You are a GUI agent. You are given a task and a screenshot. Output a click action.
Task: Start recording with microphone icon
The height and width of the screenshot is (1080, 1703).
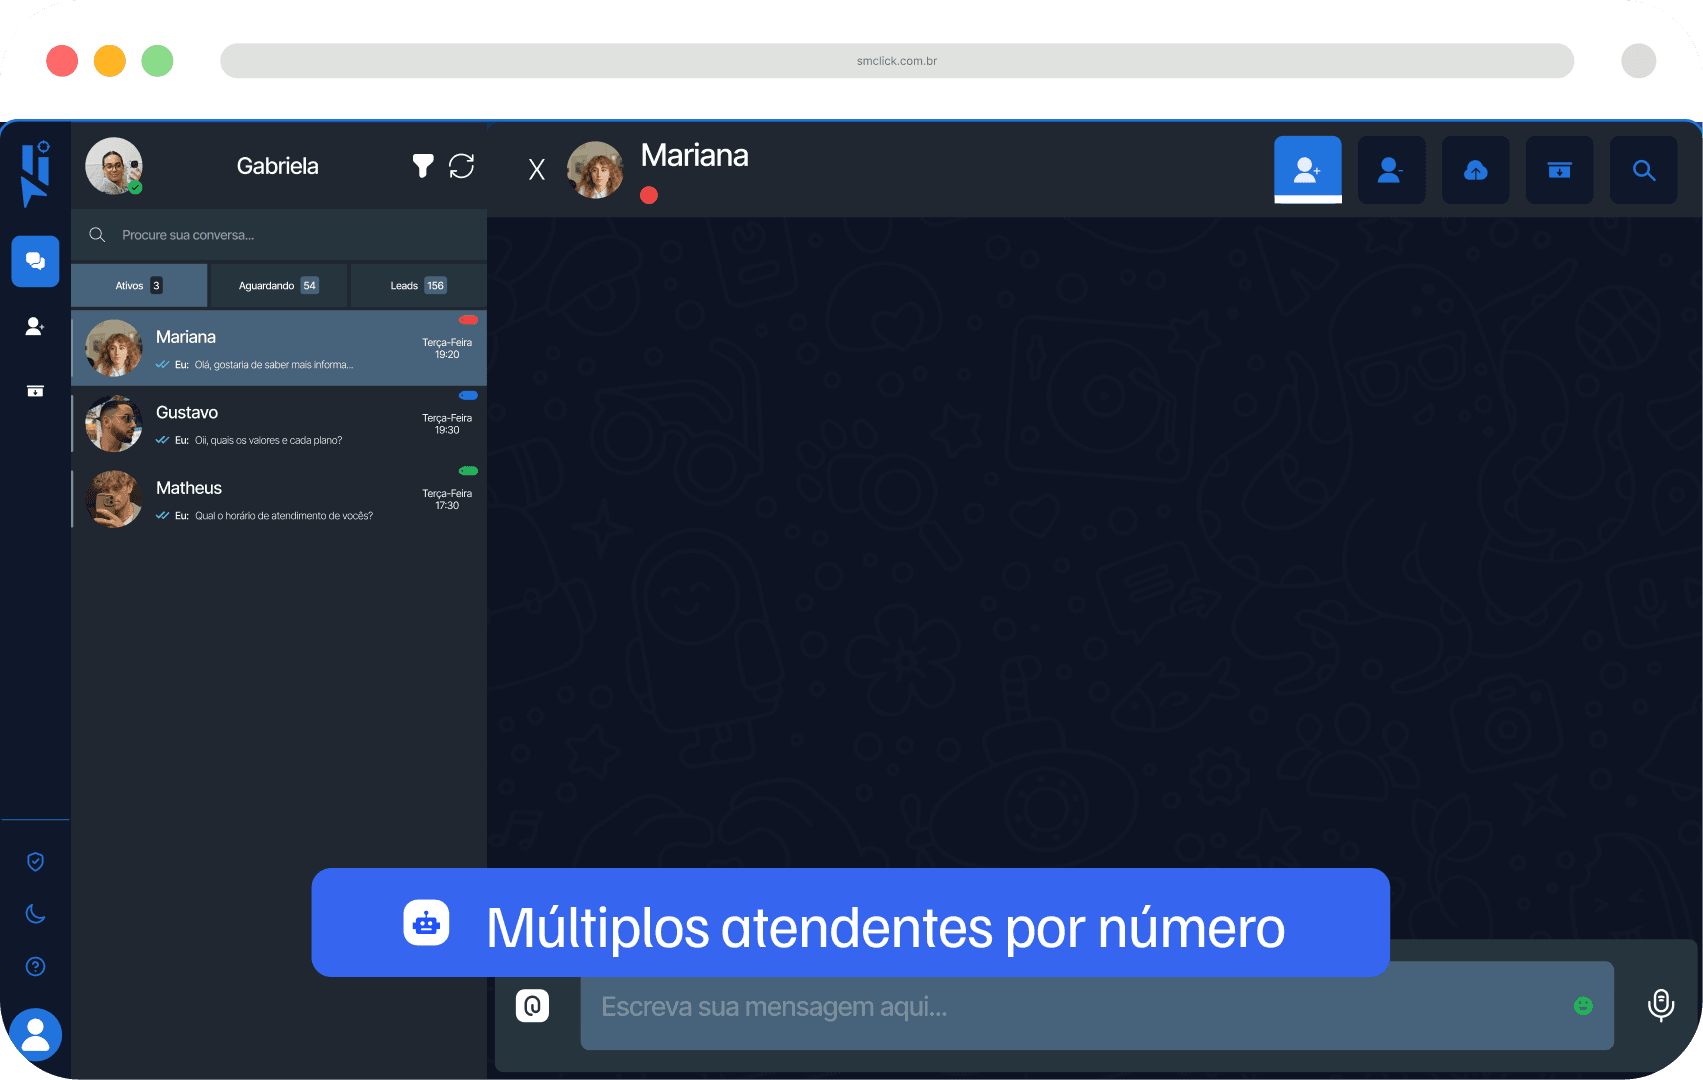(1661, 1005)
